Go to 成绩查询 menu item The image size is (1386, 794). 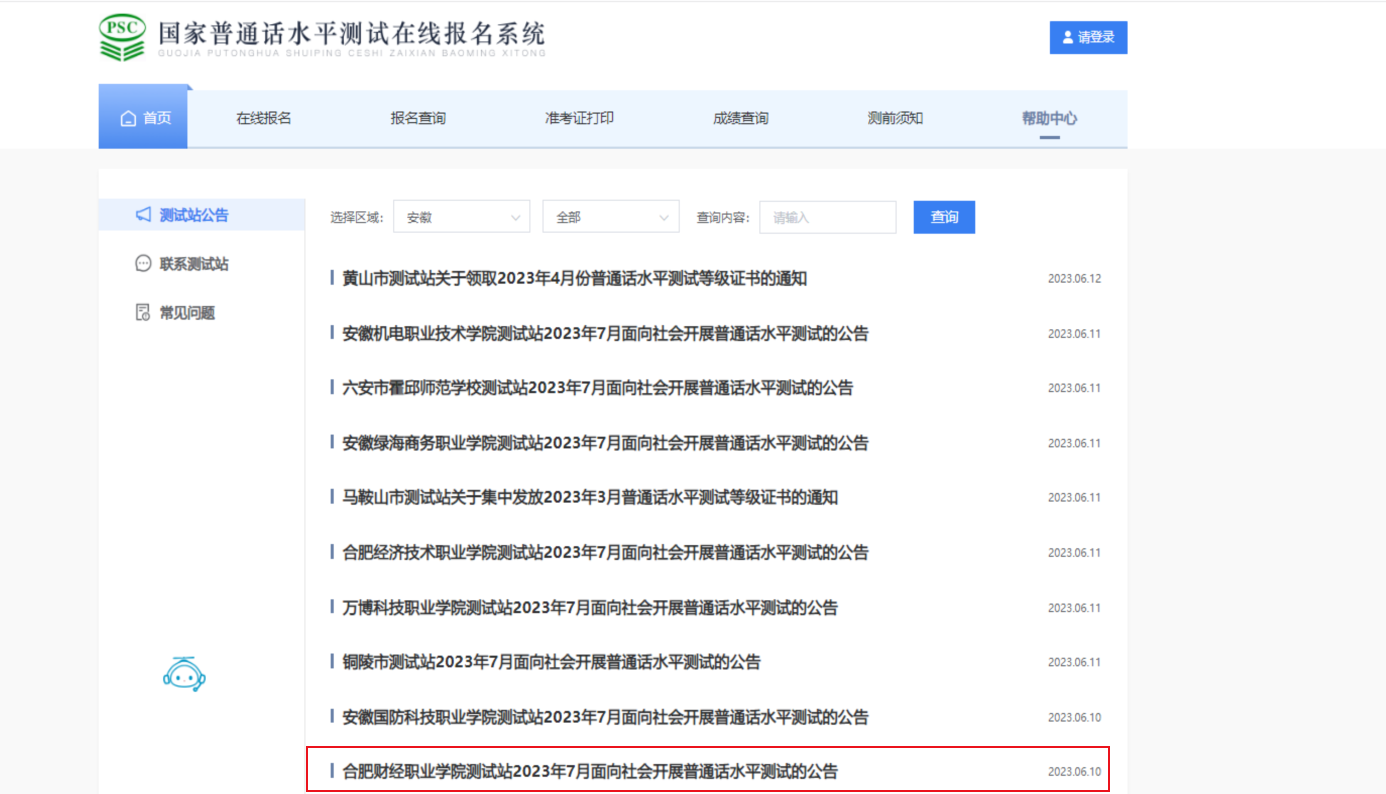coord(740,118)
